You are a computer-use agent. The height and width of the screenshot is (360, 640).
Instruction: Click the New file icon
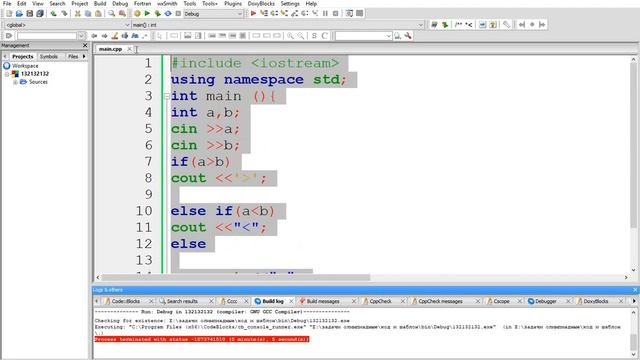(x=9, y=13)
